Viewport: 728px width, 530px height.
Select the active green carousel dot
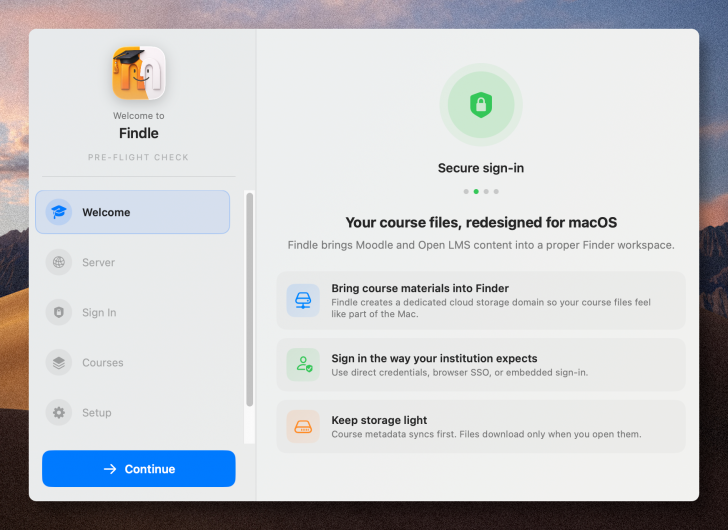[x=476, y=192]
